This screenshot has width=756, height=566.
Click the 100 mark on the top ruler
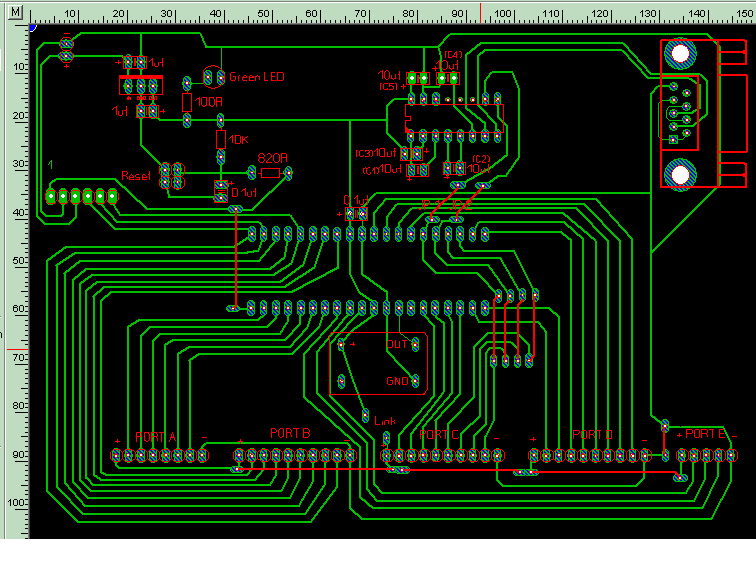click(x=502, y=13)
